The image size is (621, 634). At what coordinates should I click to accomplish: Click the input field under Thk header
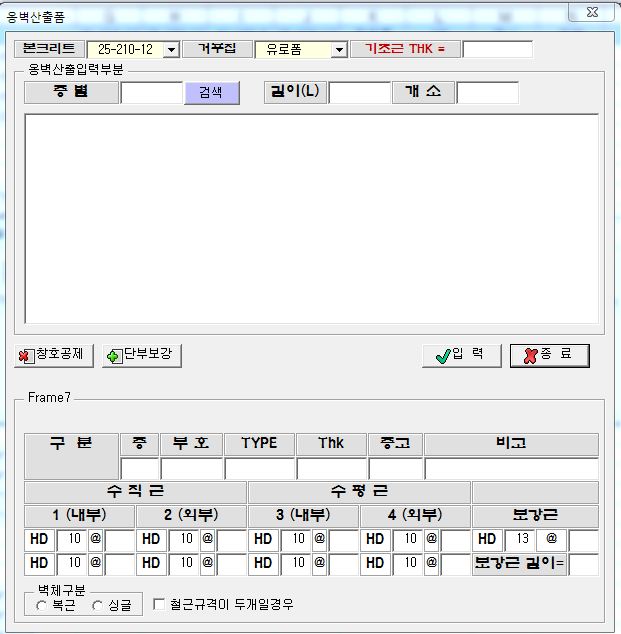point(332,469)
